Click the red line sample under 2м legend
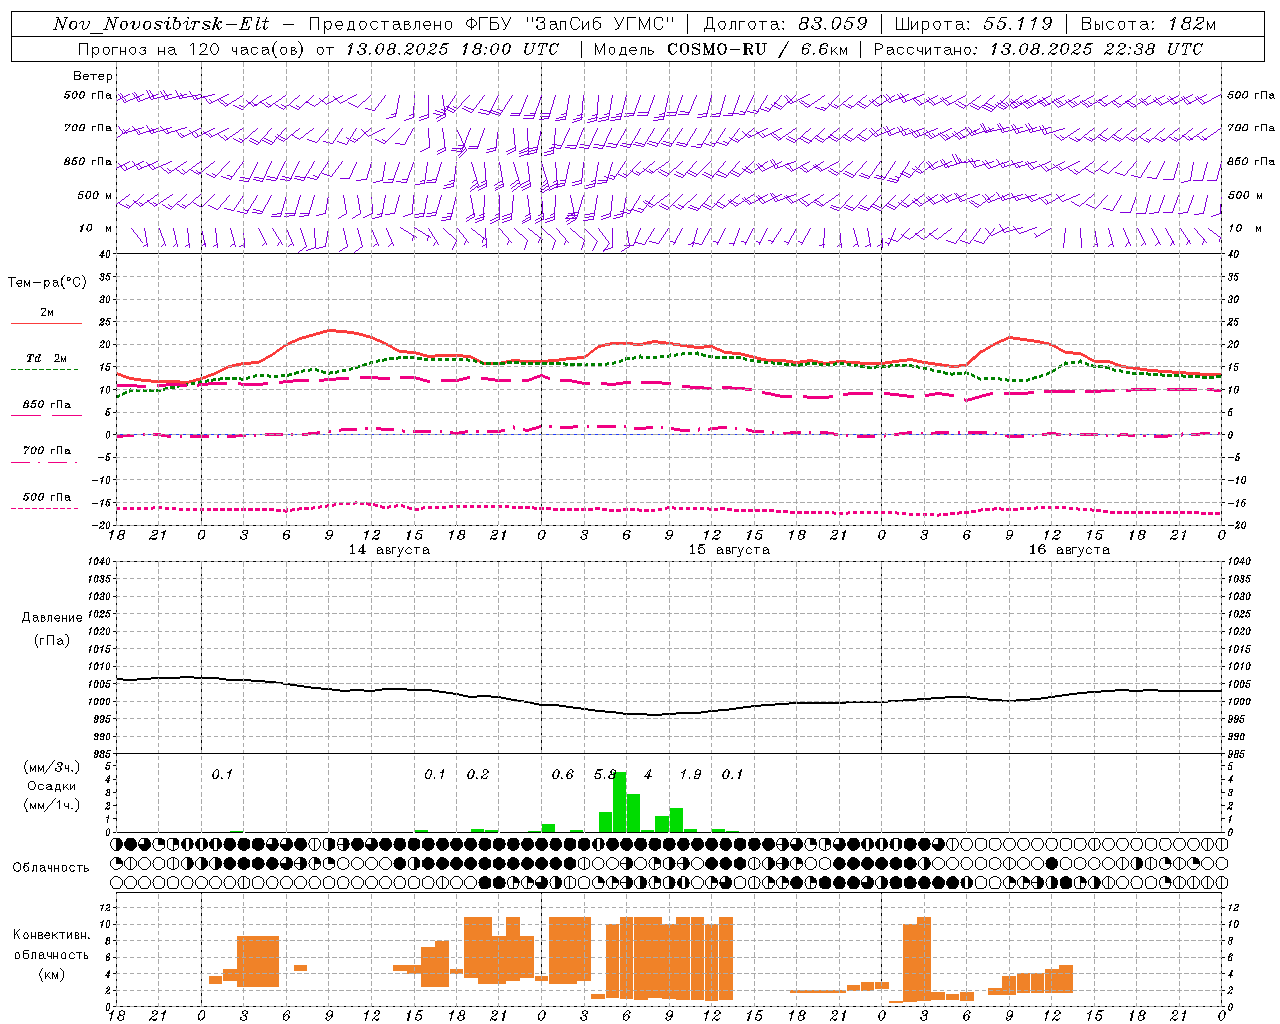 [x=46, y=323]
